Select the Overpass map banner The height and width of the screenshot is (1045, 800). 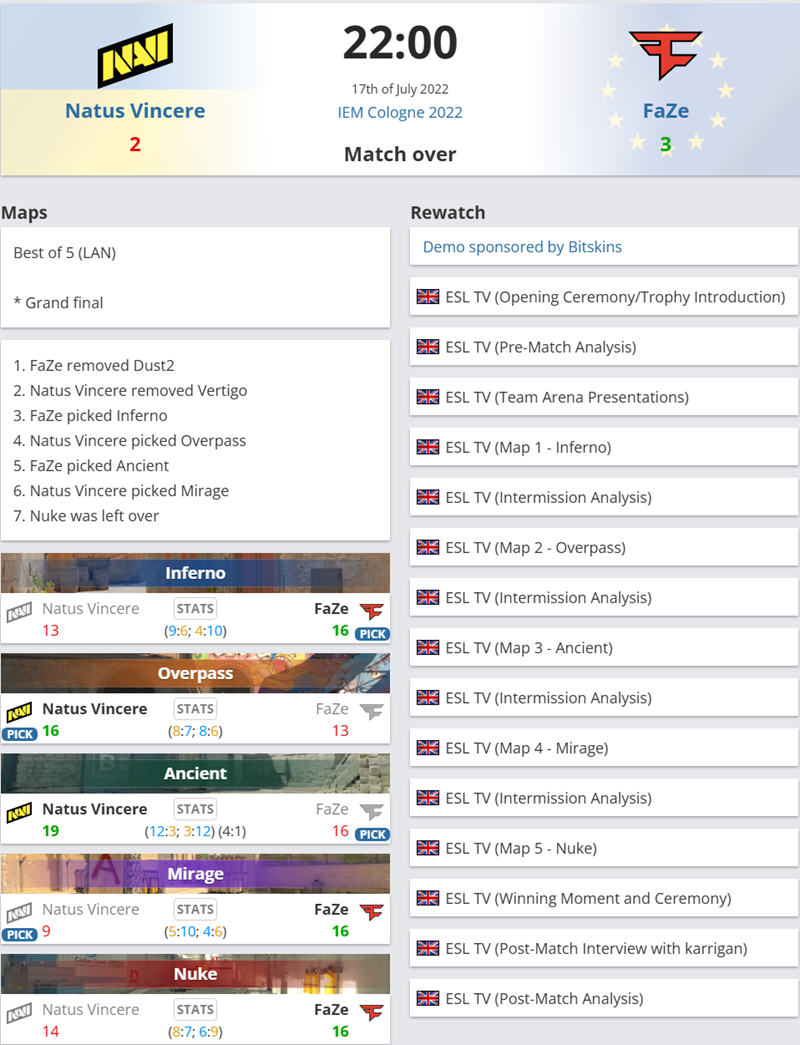click(x=195, y=673)
